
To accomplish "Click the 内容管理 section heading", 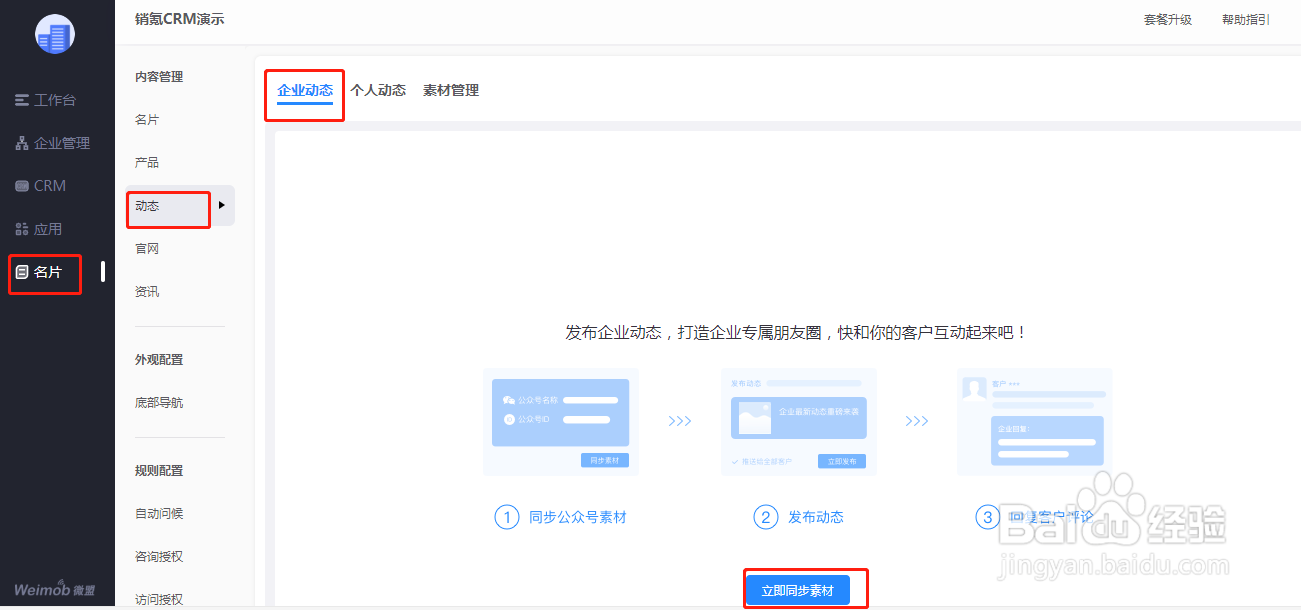I will (159, 77).
